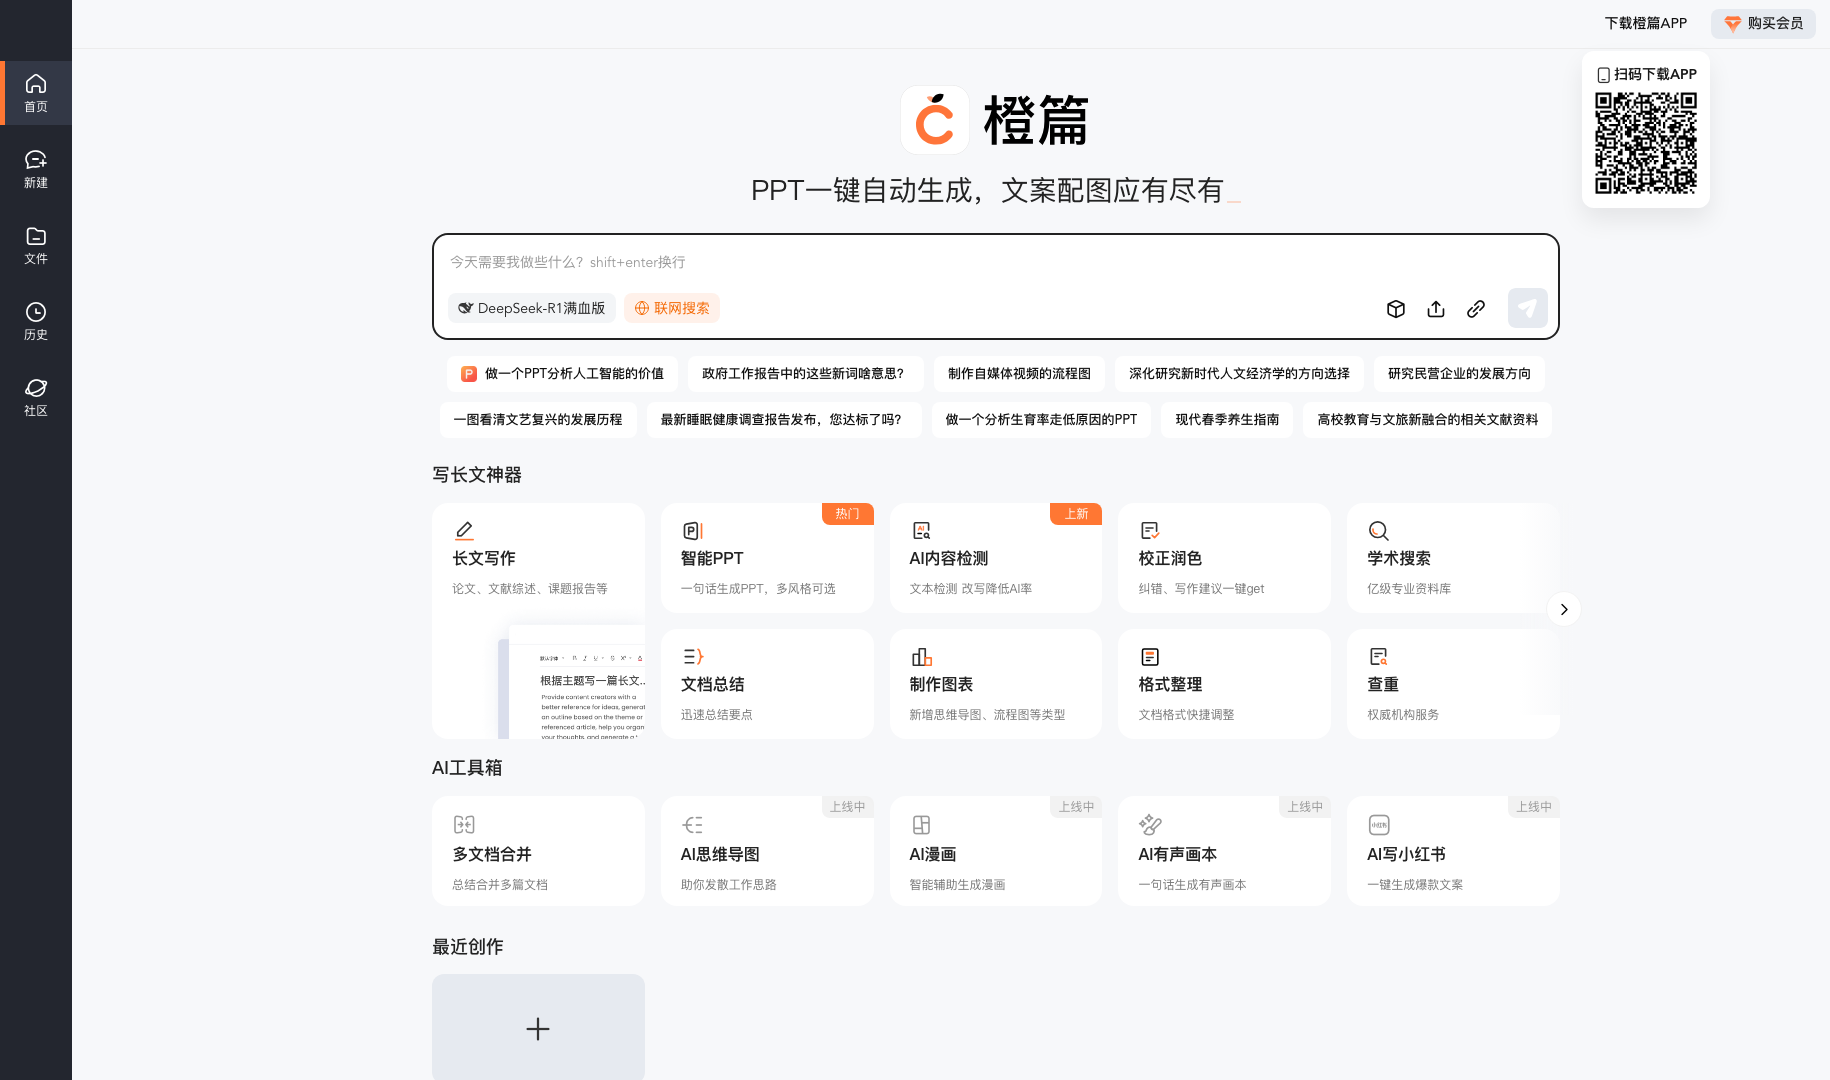The image size is (1830, 1080).
Task: Open the 智能PPT card title
Action: coord(712,559)
